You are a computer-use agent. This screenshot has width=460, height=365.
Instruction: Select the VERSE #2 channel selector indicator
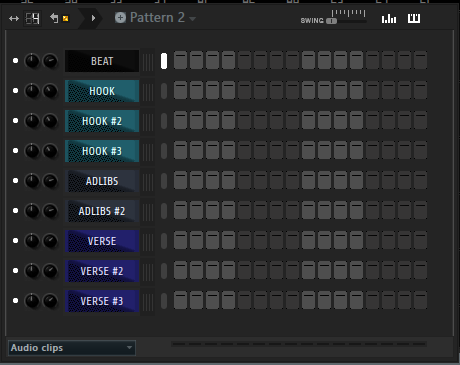164,271
